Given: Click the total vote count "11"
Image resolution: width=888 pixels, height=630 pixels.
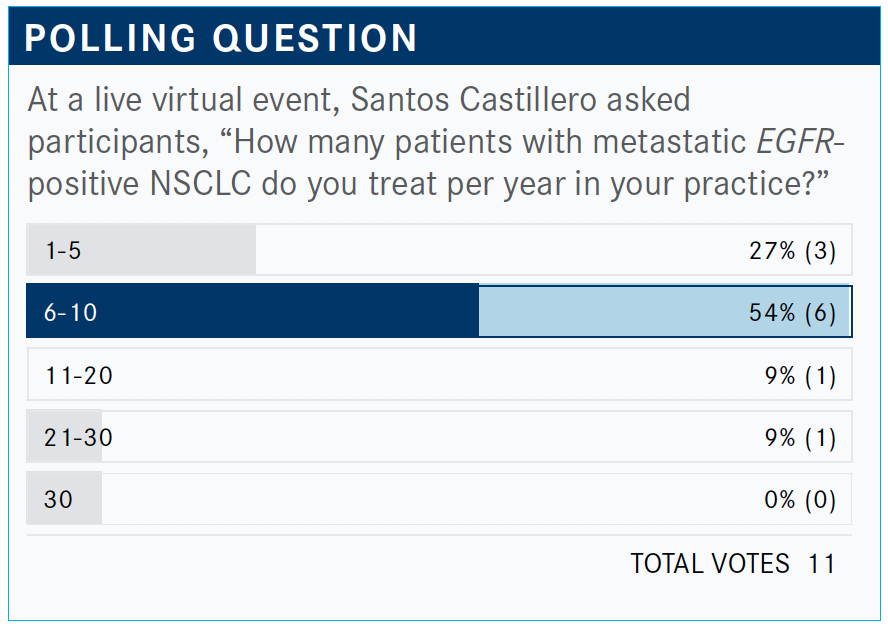Looking at the screenshot, I should (821, 563).
